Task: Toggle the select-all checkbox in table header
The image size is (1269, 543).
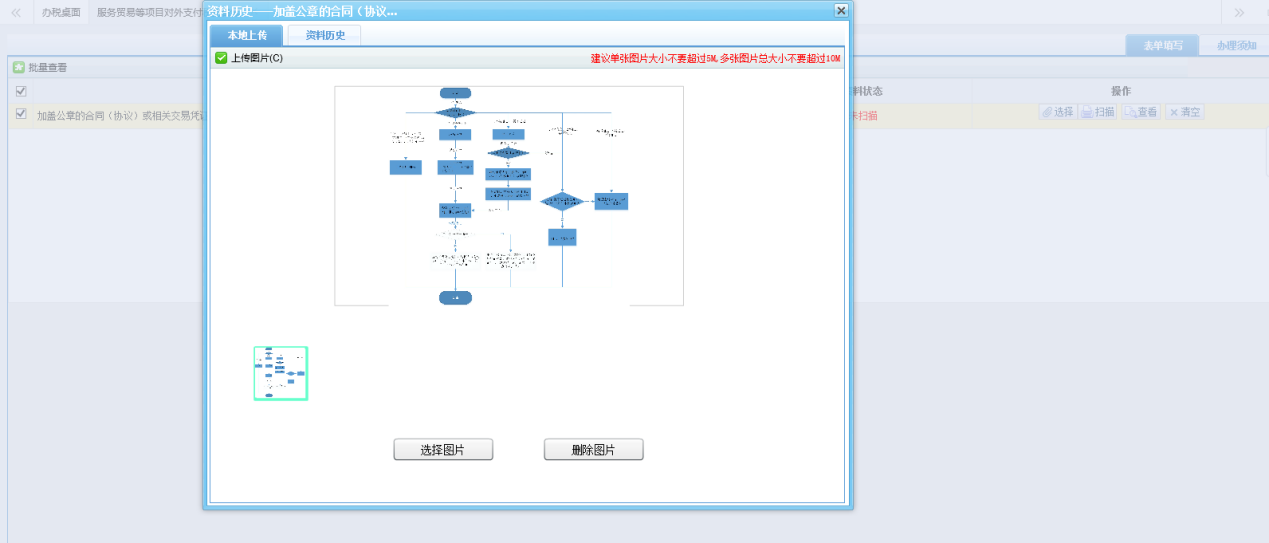Action: pos(21,92)
